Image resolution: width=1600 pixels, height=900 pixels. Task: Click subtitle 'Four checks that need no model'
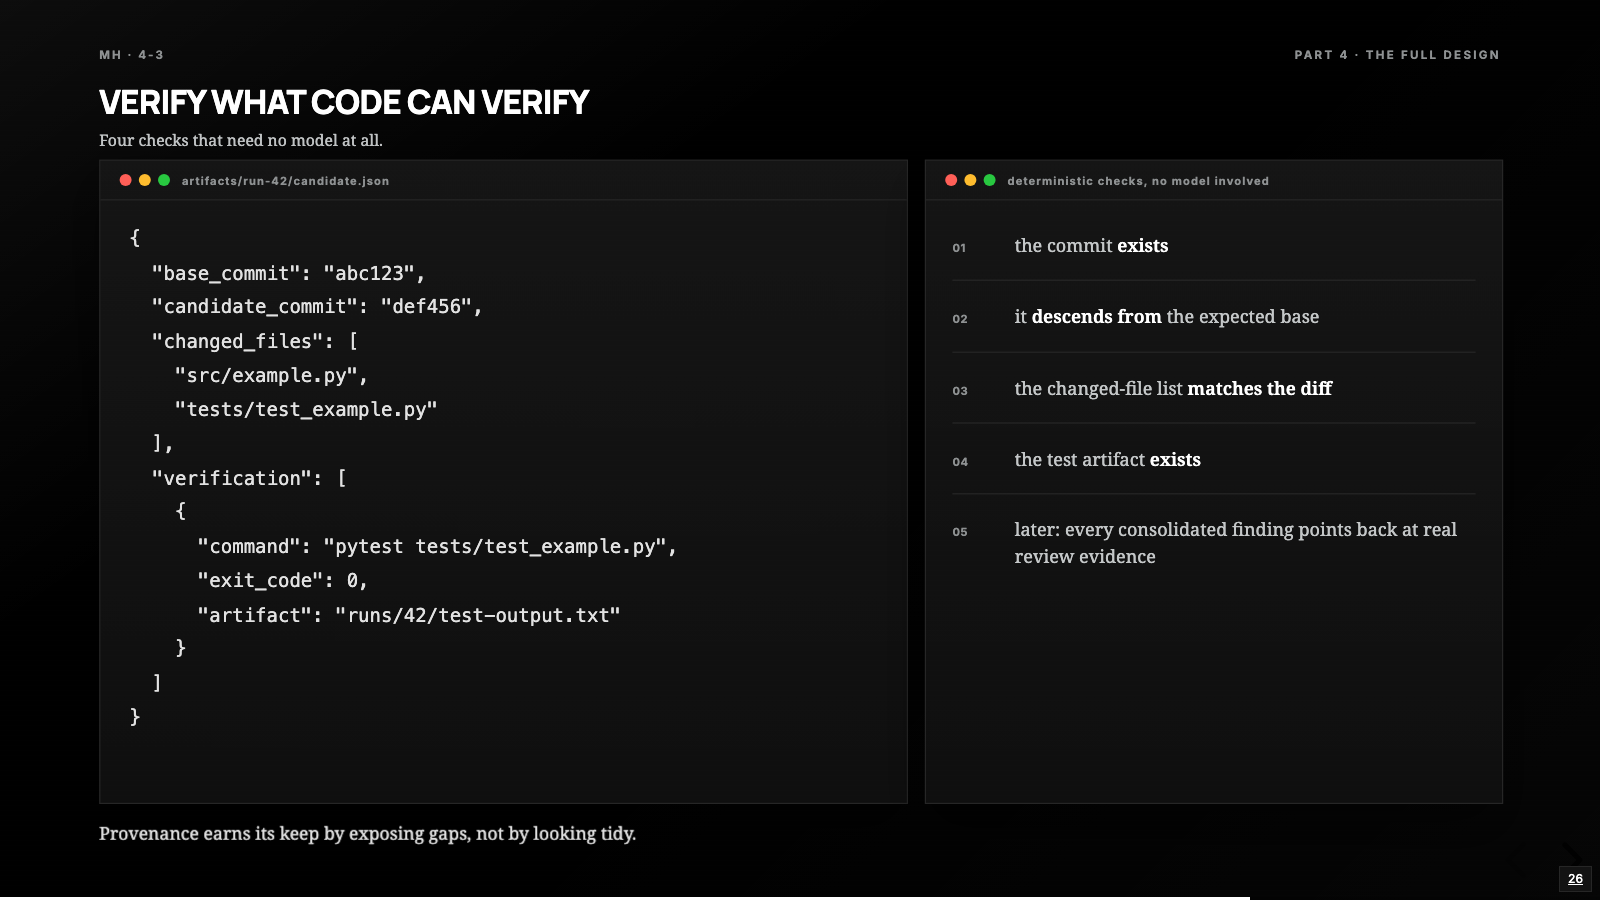pyautogui.click(x=241, y=140)
